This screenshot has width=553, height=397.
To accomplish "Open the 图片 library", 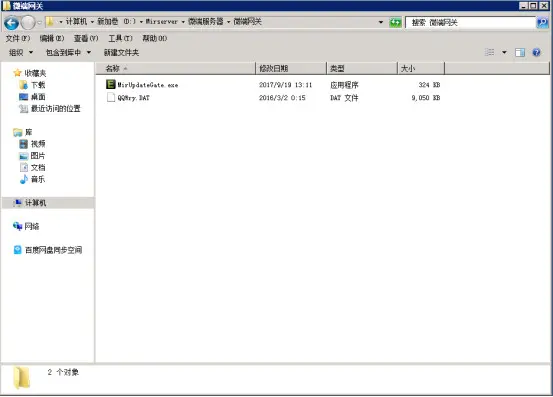I will coord(38,156).
